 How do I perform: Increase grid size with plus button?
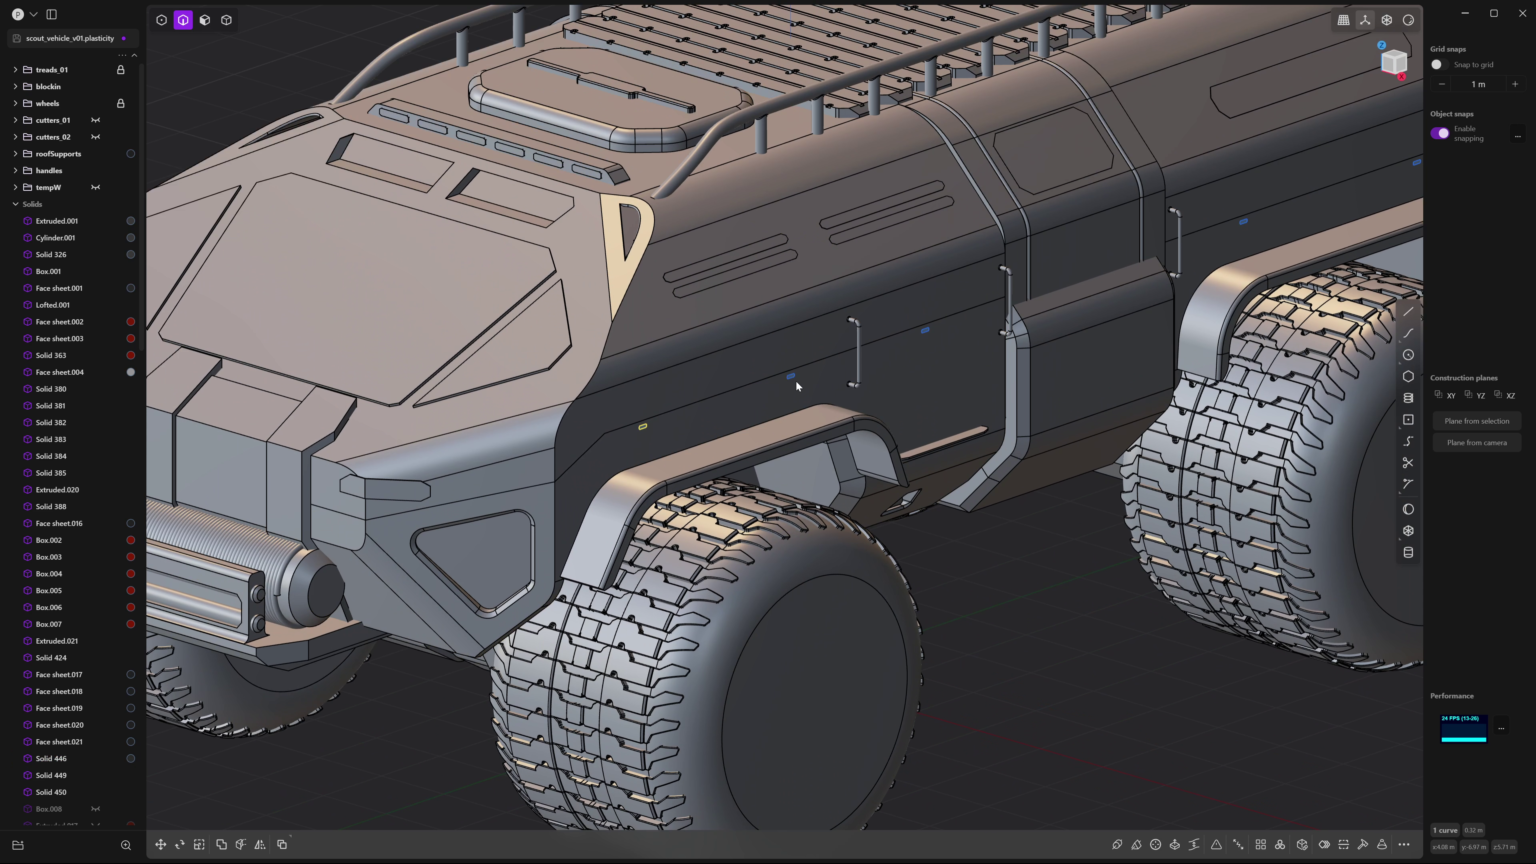[x=1515, y=84]
